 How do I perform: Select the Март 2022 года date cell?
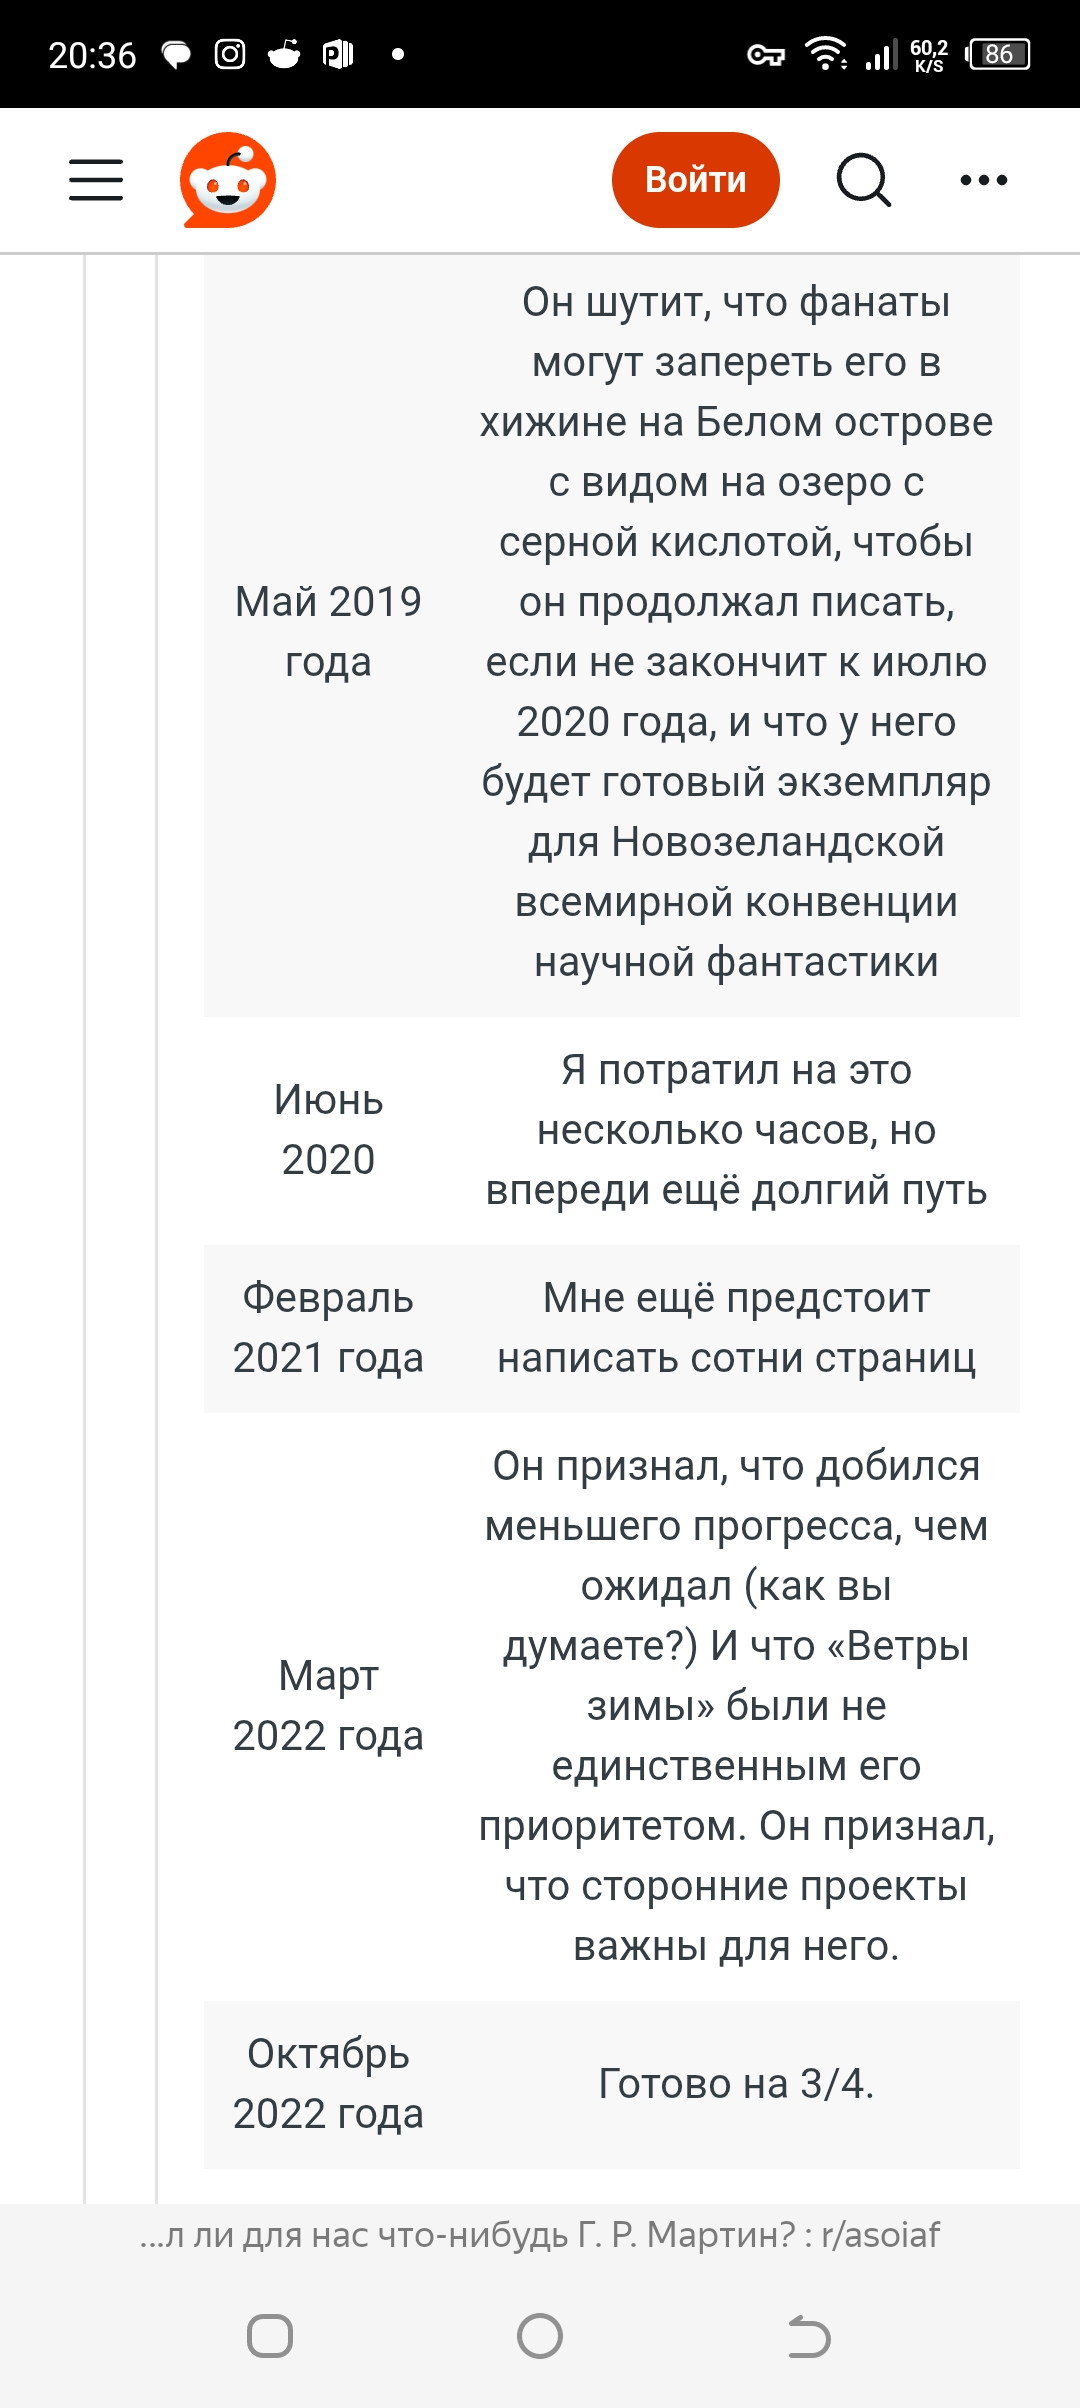coord(328,1706)
